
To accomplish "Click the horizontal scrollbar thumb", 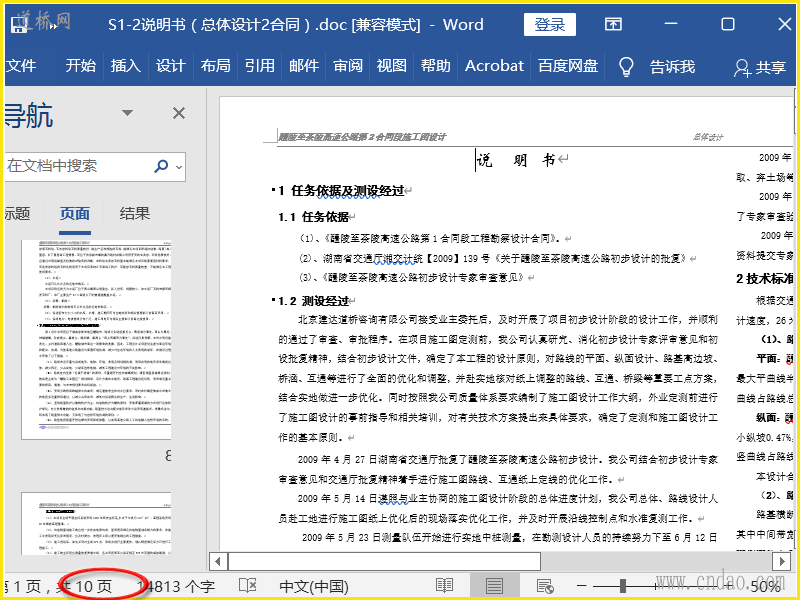I will pos(384,562).
